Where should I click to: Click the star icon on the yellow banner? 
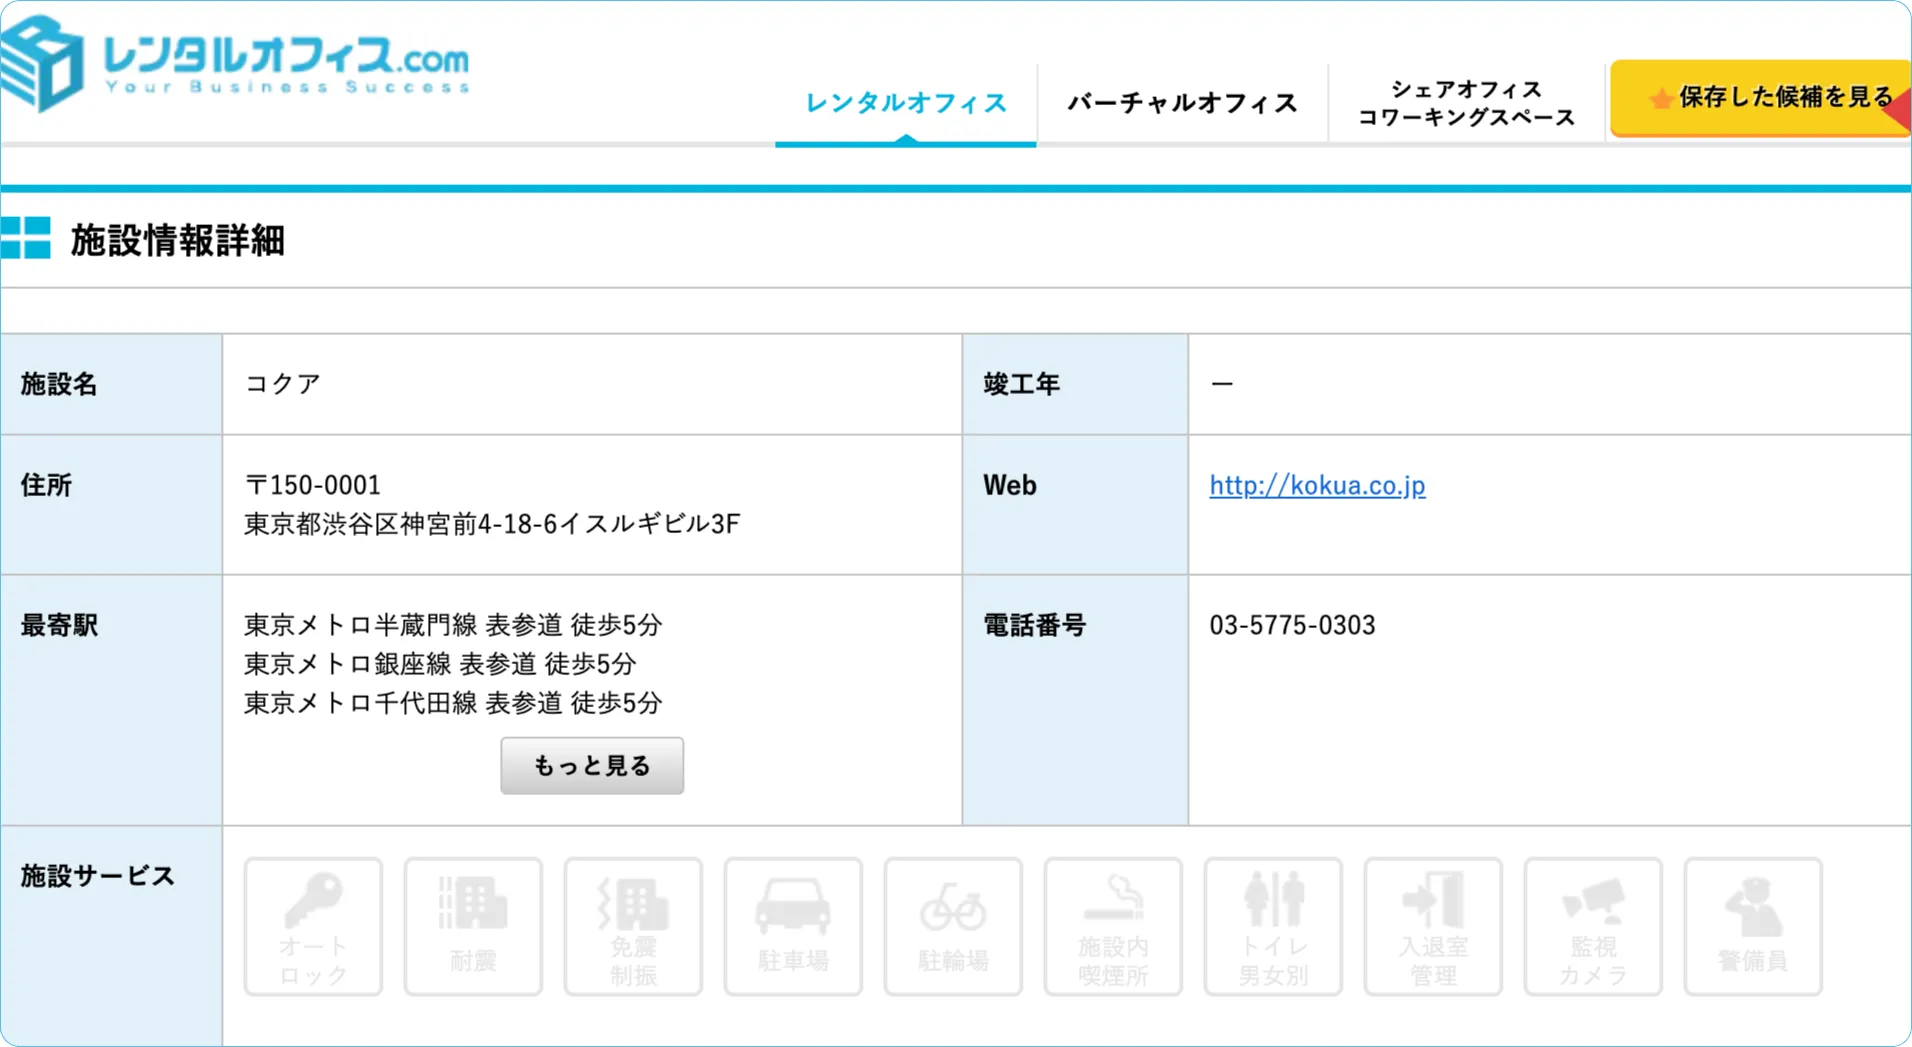click(x=1659, y=98)
